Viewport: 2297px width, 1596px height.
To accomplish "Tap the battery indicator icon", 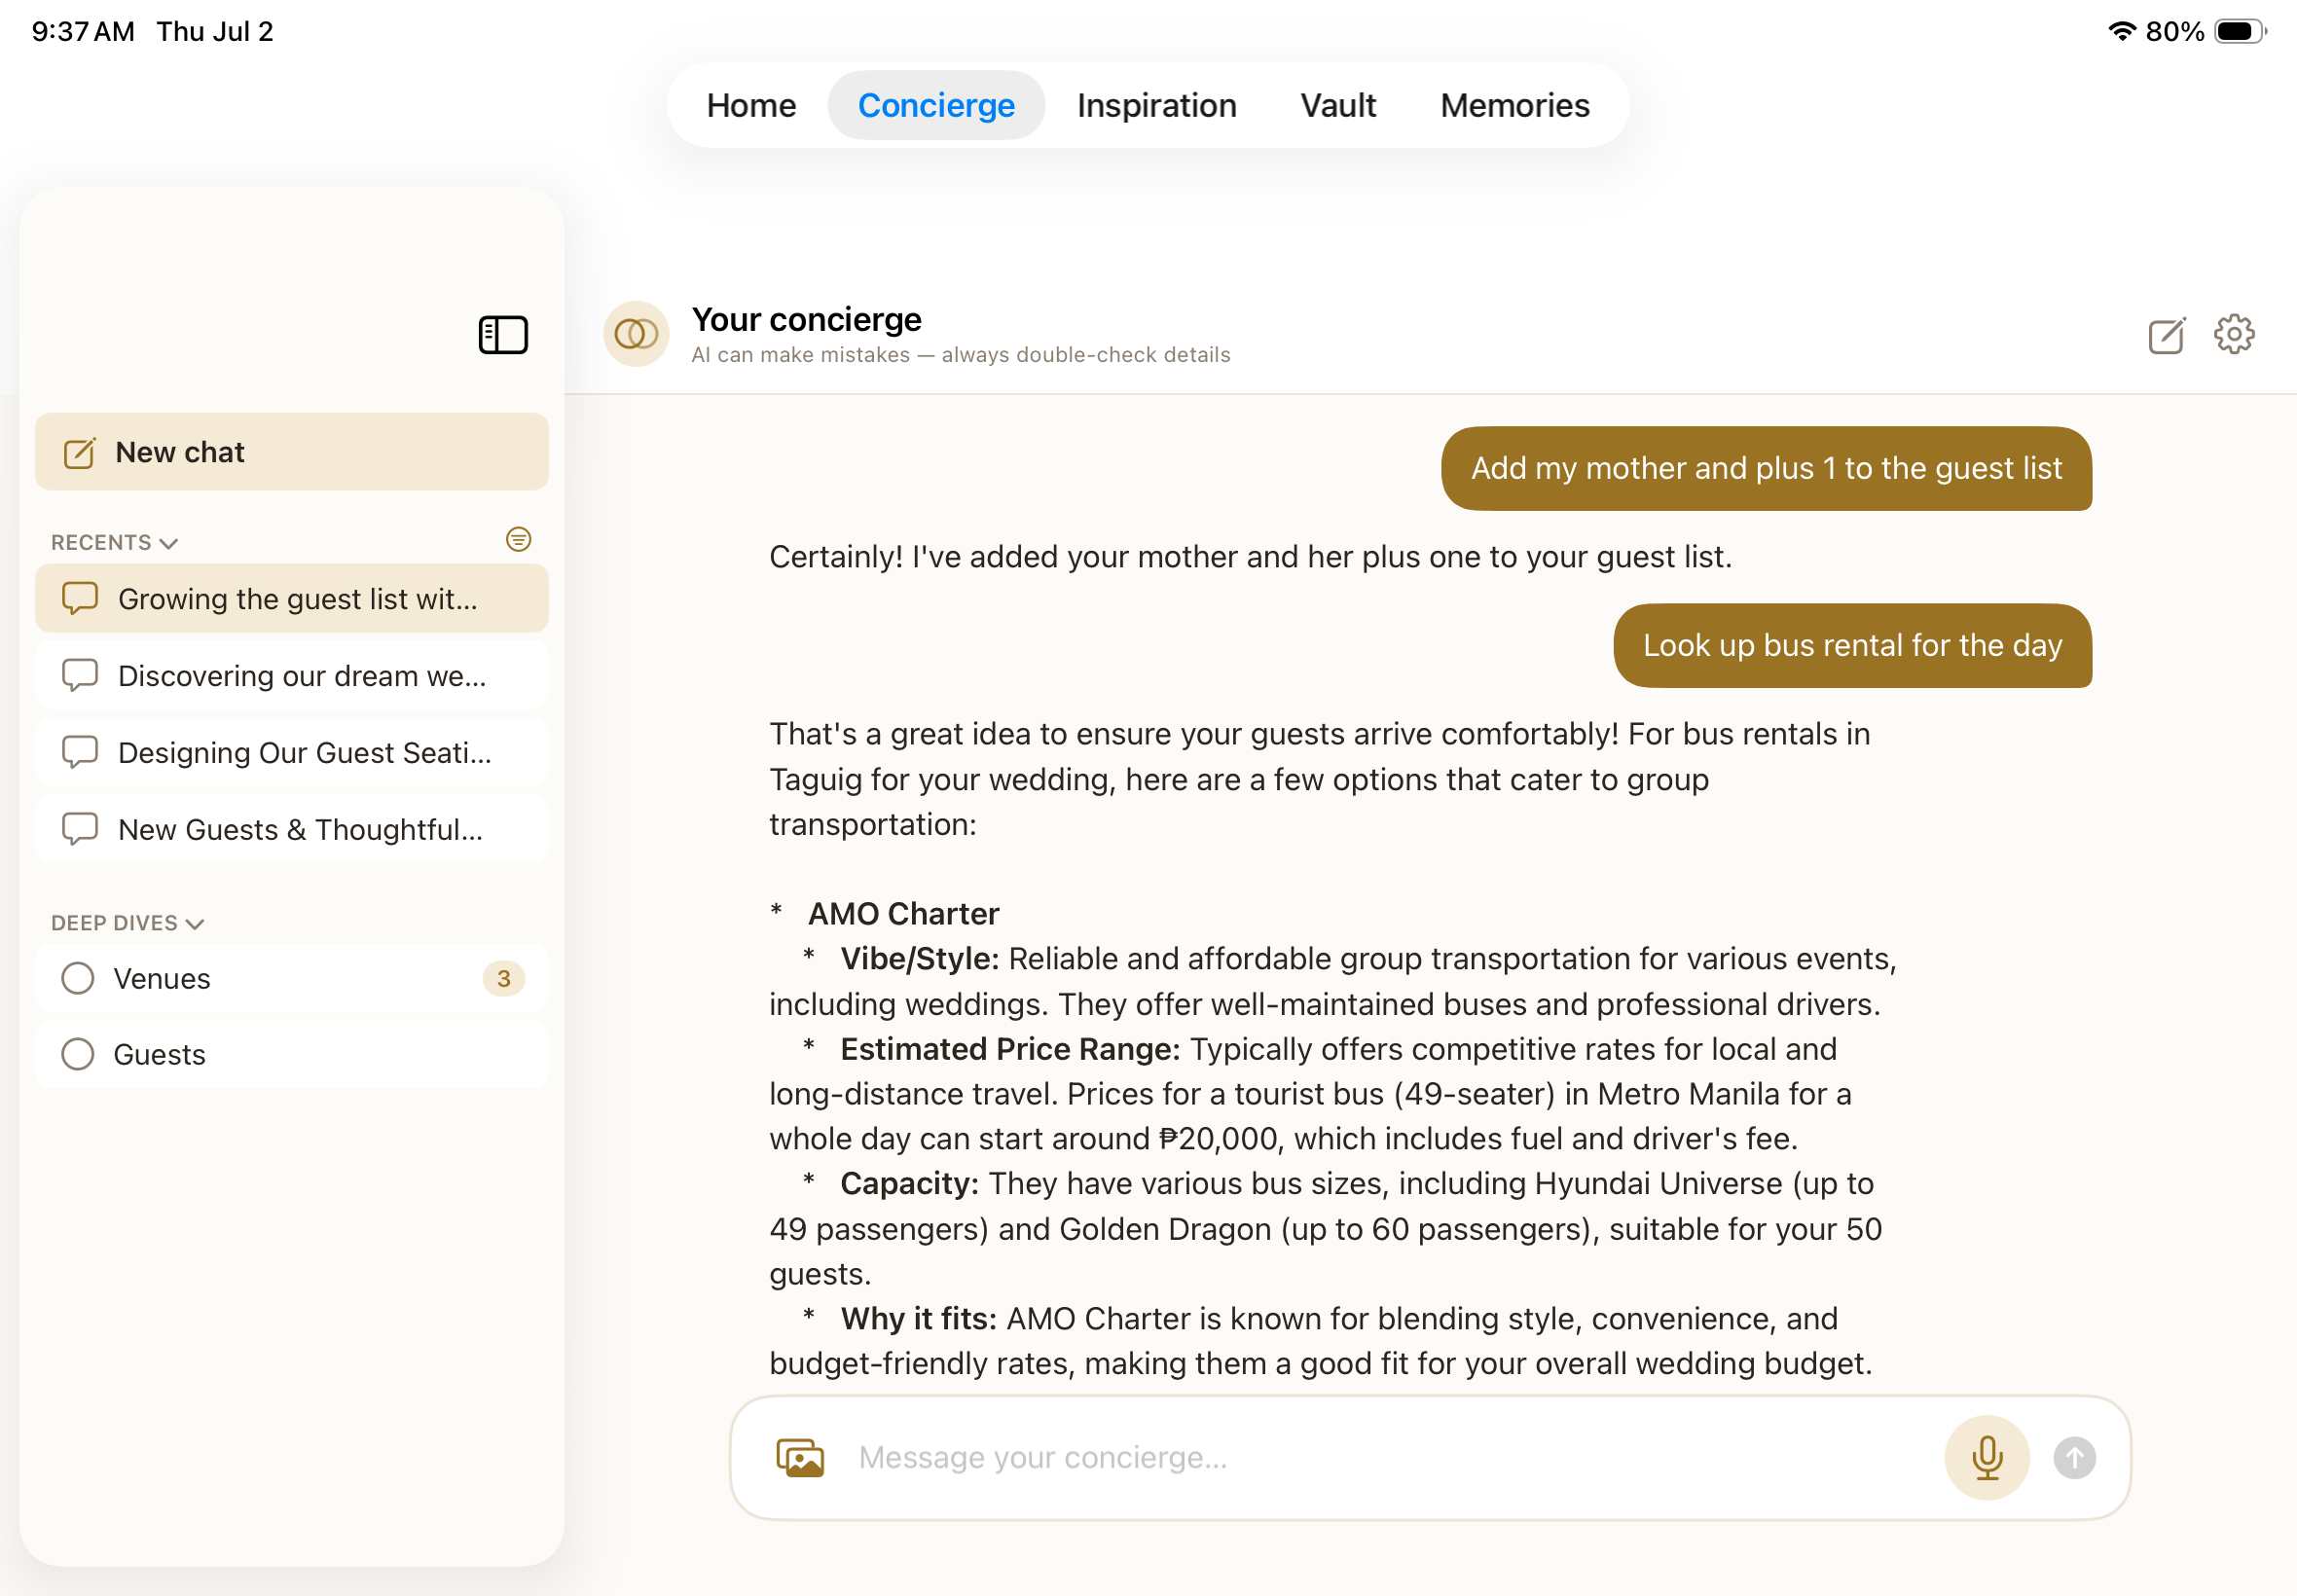I will 2240,31.
